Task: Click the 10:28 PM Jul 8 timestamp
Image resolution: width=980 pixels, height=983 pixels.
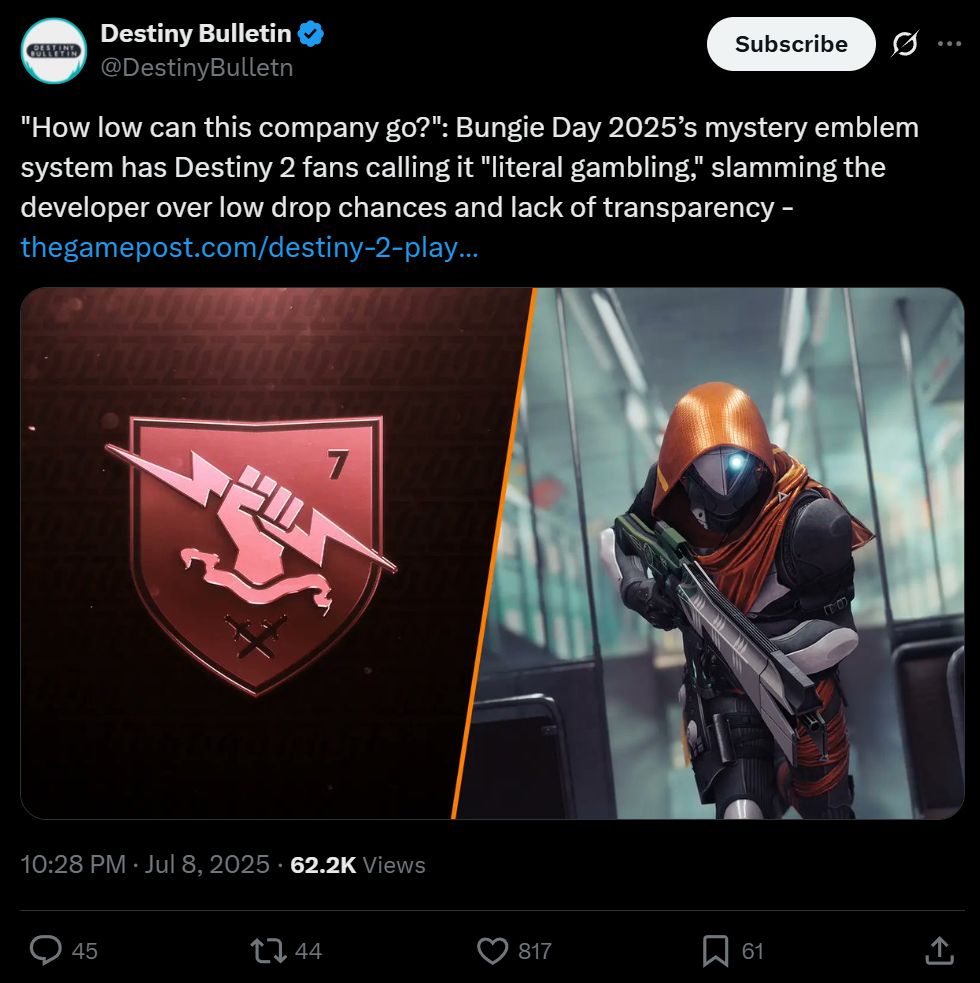Action: pos(145,864)
